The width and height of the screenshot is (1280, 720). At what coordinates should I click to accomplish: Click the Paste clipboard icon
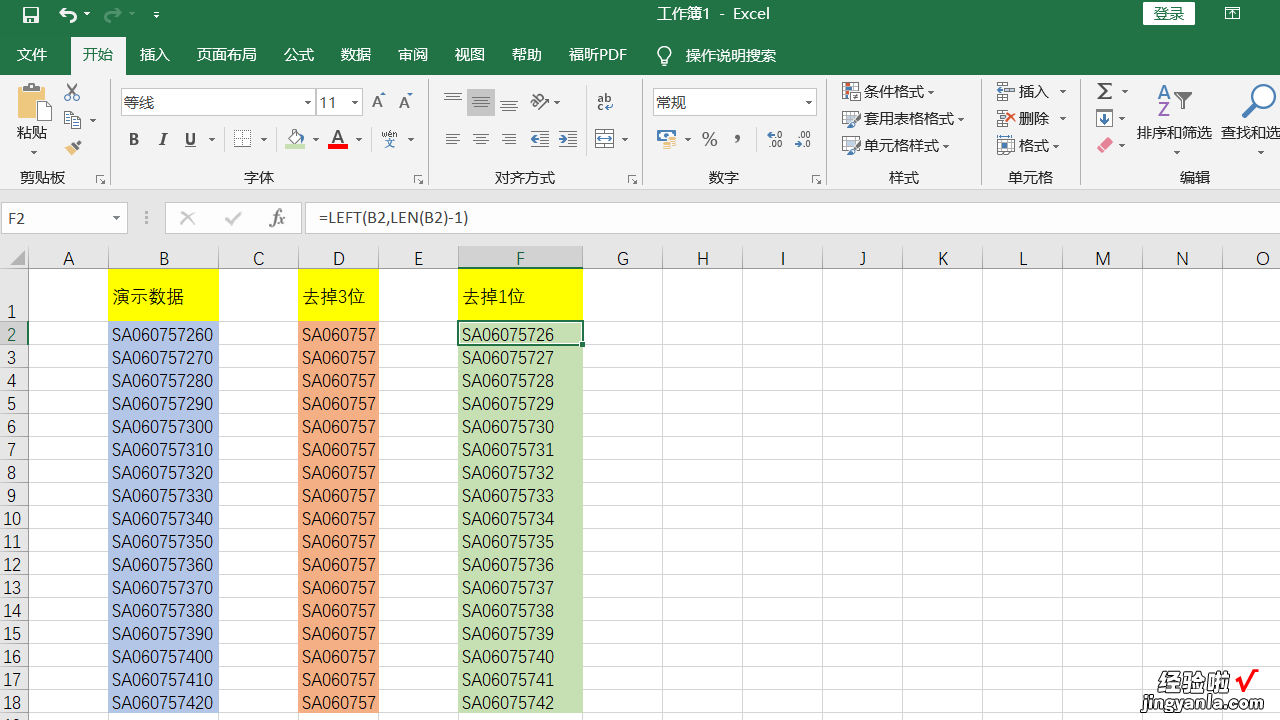click(x=33, y=103)
